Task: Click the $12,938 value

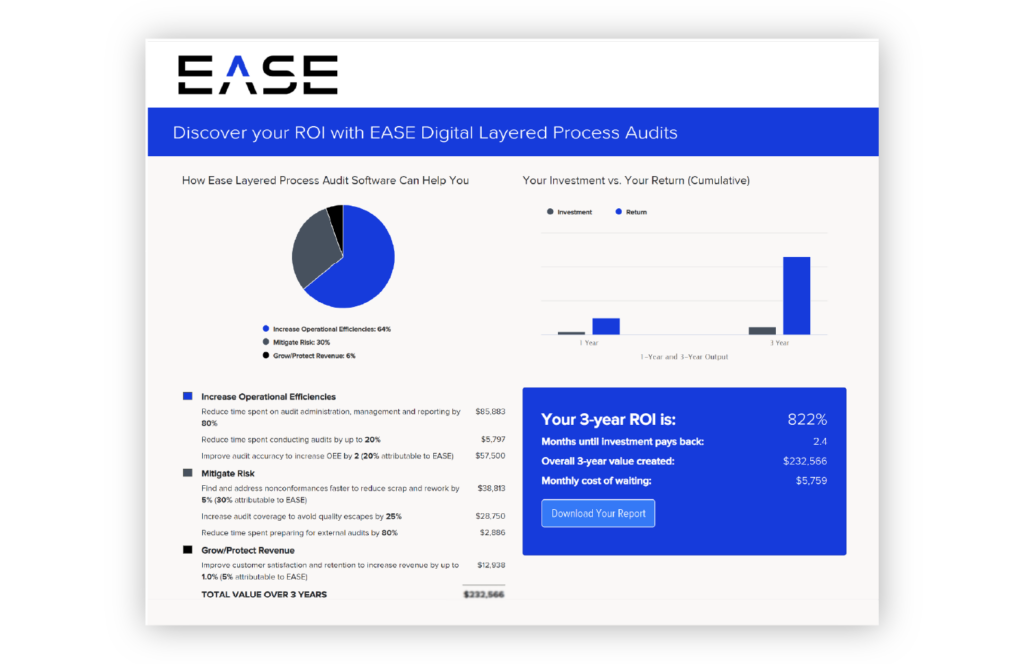Action: [x=491, y=565]
